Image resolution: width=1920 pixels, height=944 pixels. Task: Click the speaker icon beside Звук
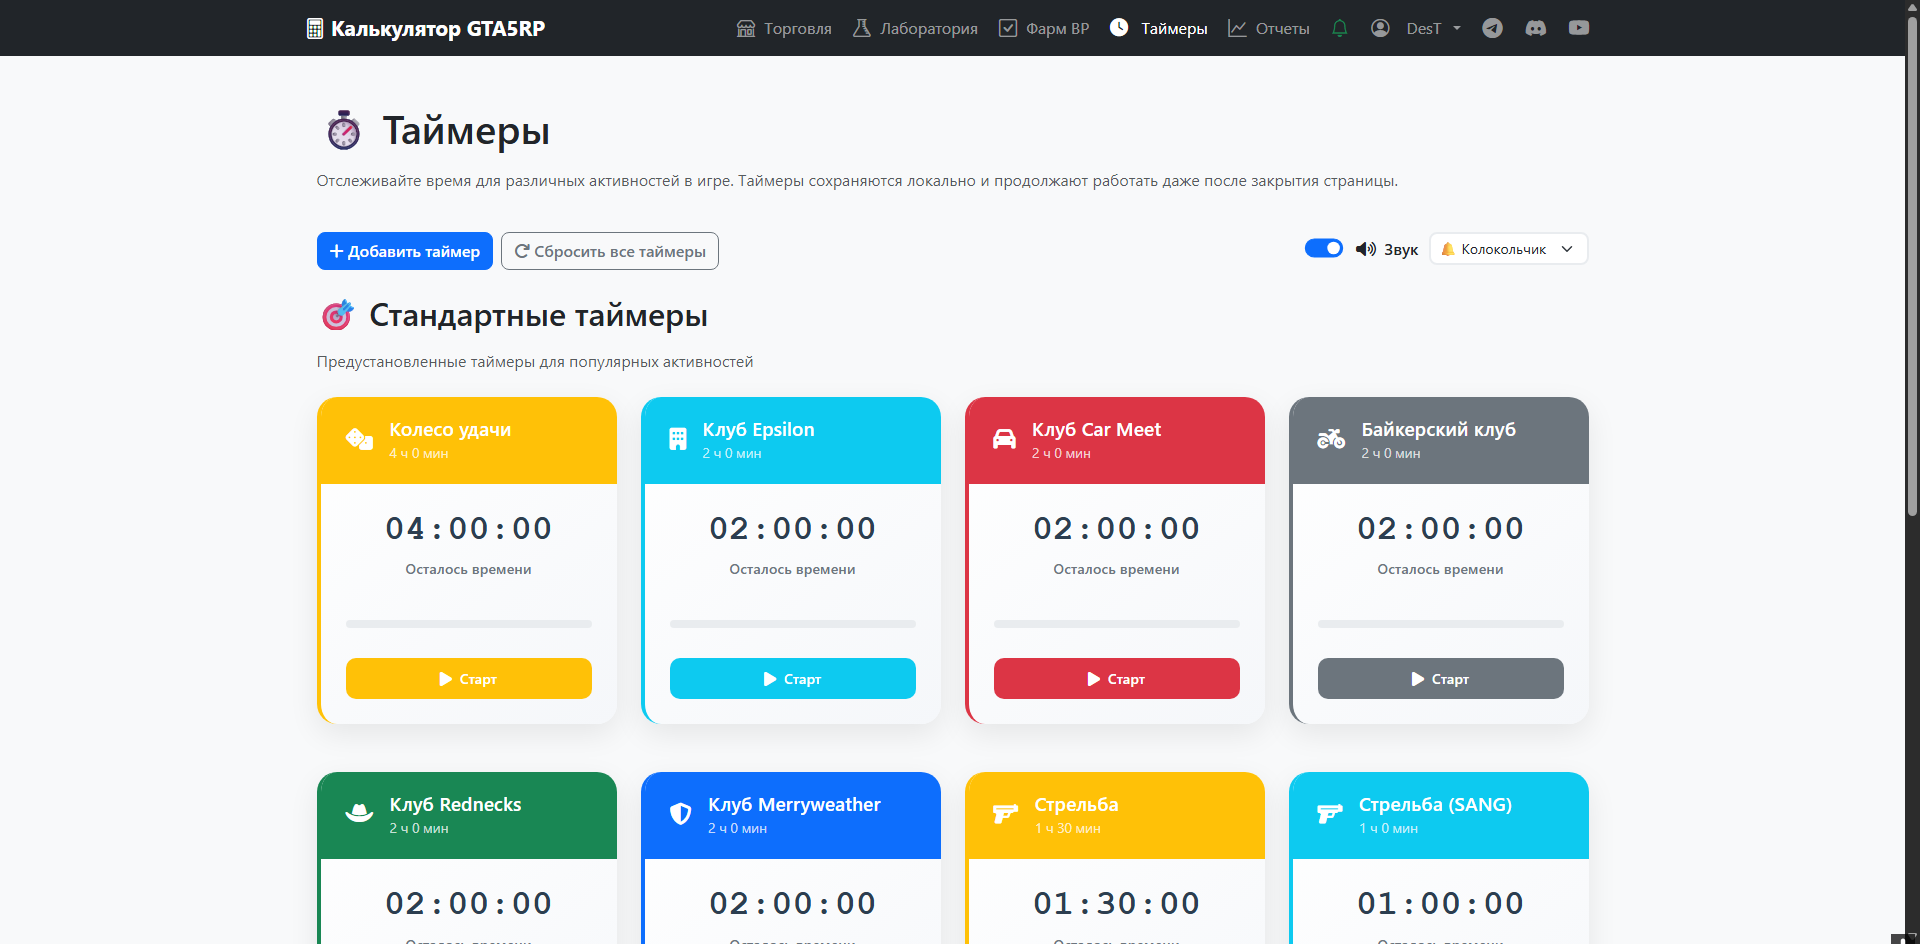coord(1366,249)
